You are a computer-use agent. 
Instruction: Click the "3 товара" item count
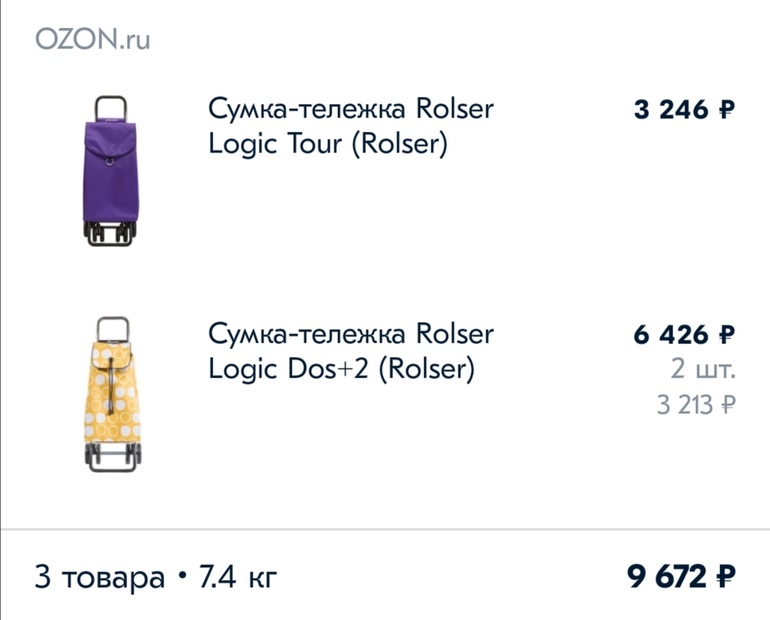click(x=99, y=577)
